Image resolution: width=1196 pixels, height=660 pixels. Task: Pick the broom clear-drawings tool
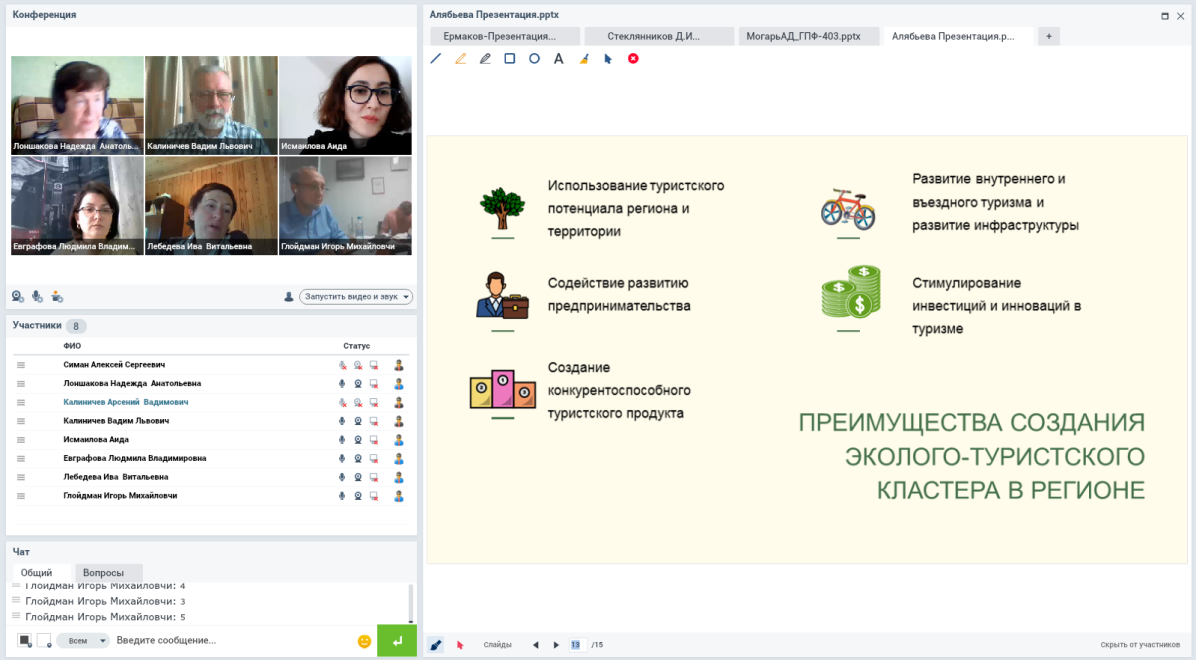coord(584,59)
